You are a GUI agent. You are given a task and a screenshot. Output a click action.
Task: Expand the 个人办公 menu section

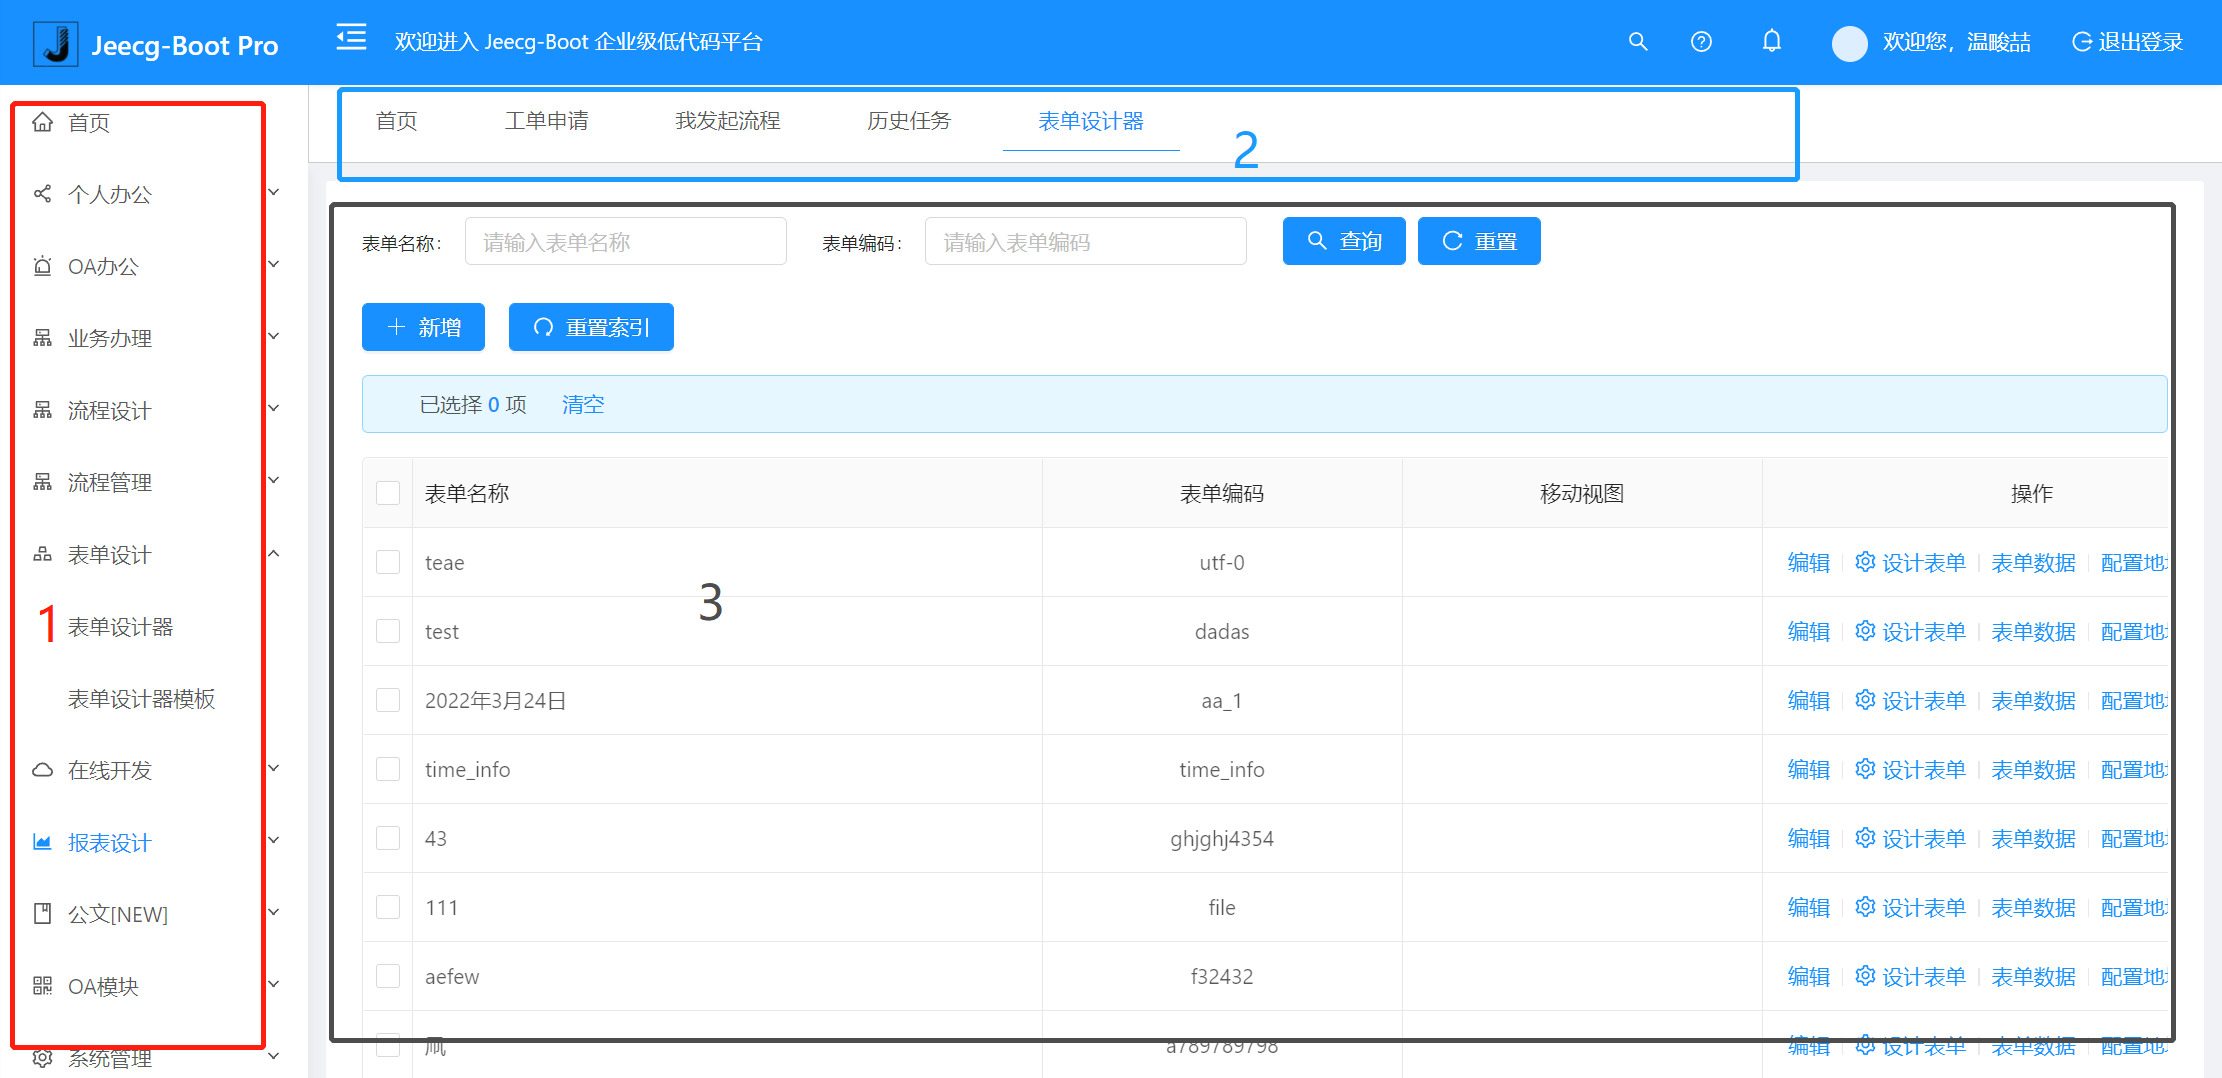coord(110,194)
